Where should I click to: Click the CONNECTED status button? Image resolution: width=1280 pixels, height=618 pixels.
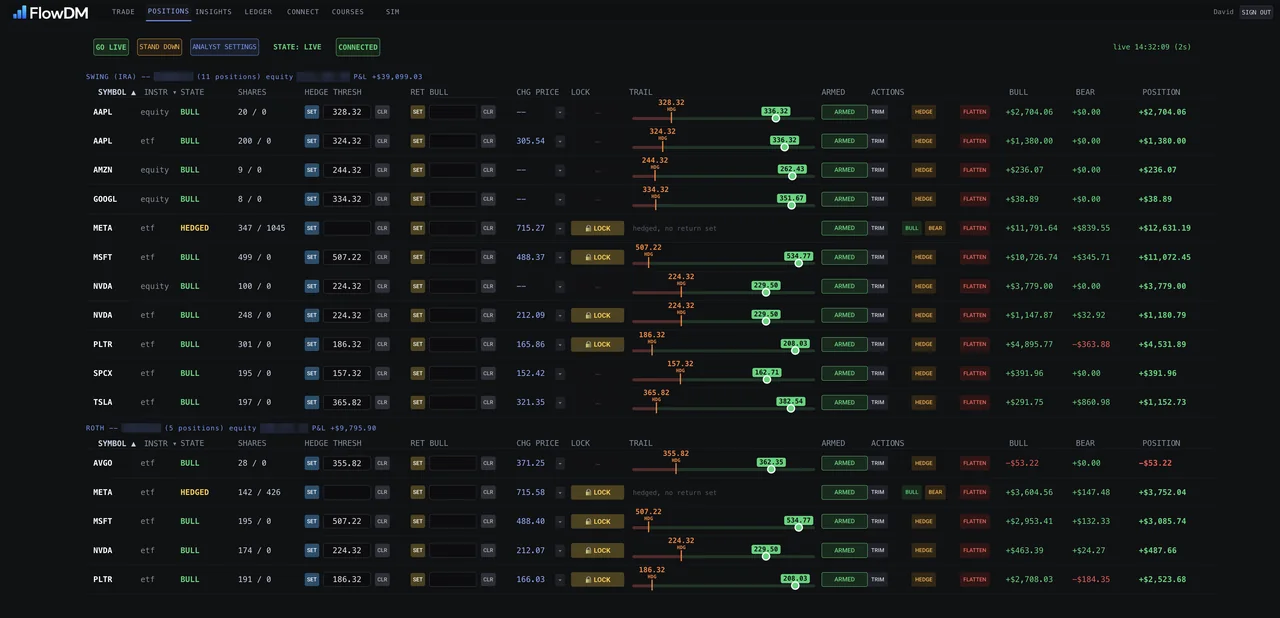tap(358, 47)
